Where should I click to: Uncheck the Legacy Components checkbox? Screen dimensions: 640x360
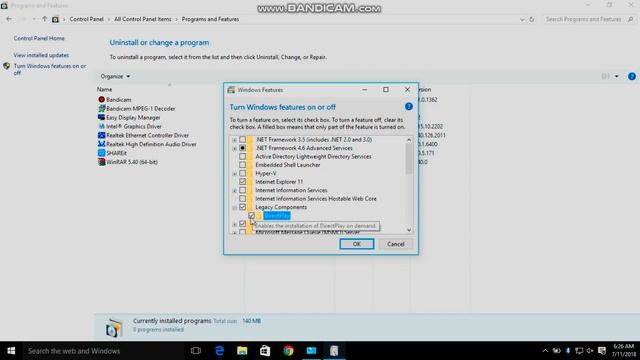(x=242, y=207)
